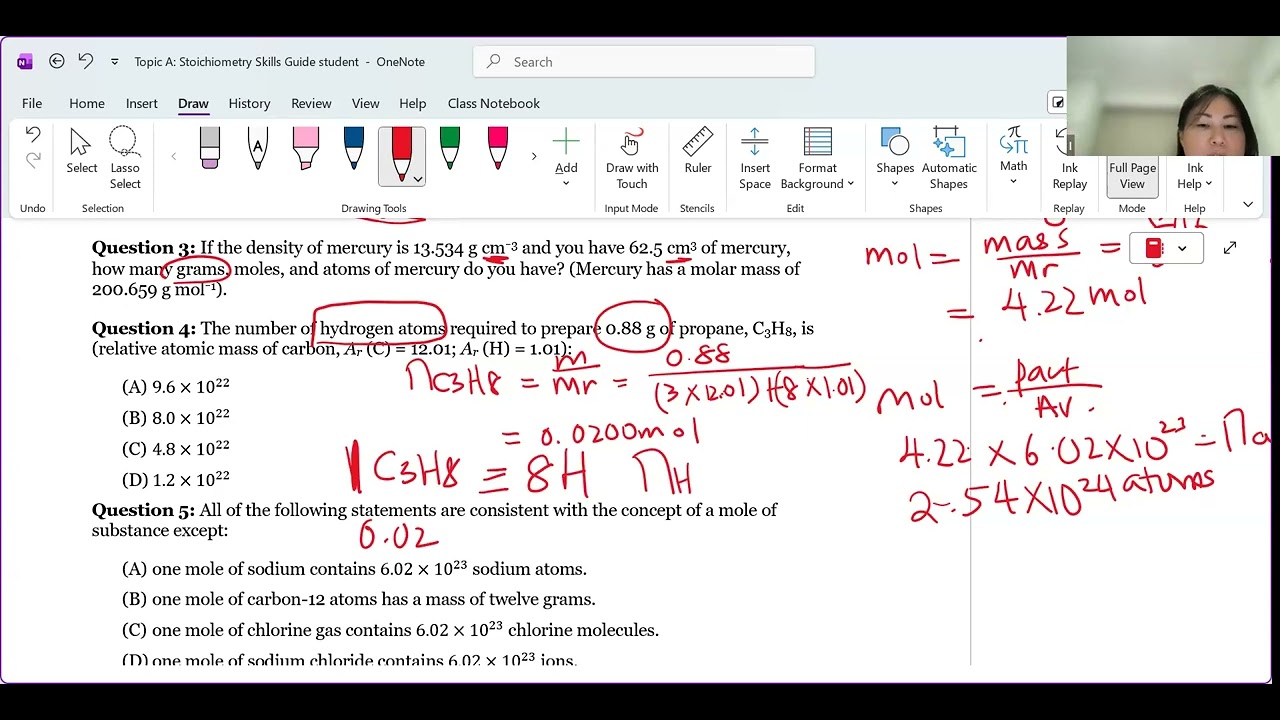Open the View tab
Viewport: 1280px width, 720px height.
365,103
